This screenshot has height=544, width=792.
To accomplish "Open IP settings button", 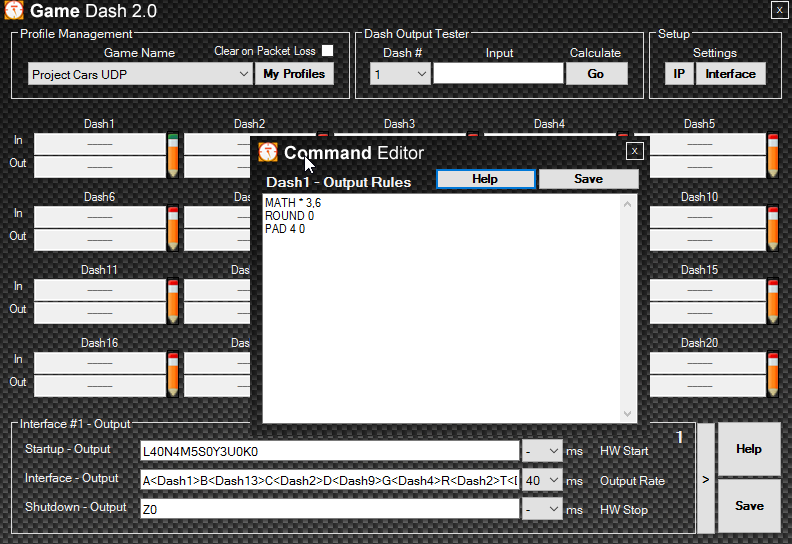I will [679, 74].
